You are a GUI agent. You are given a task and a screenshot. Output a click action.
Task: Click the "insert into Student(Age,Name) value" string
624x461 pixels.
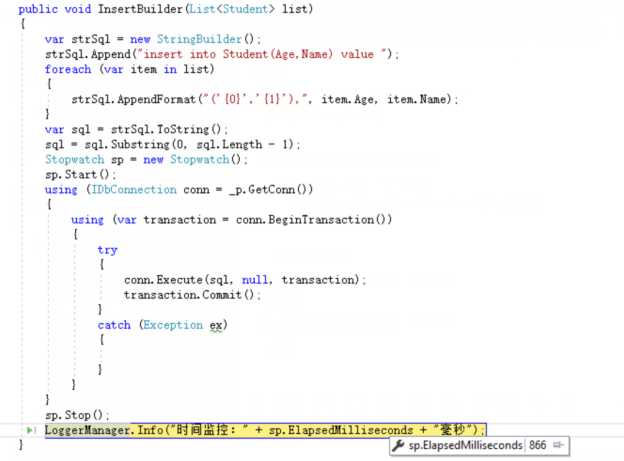pos(262,54)
